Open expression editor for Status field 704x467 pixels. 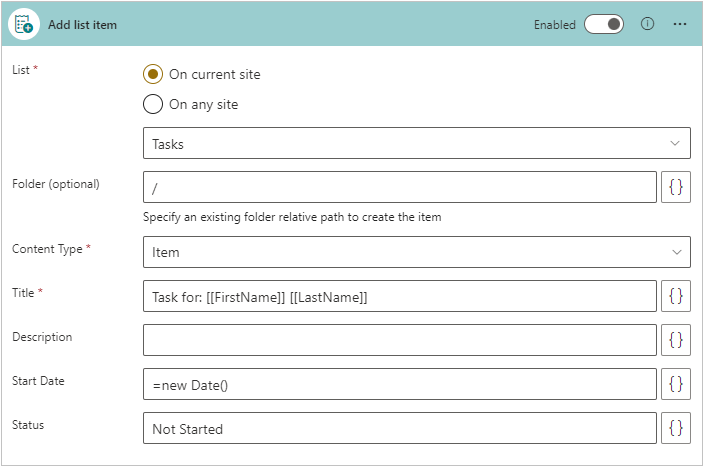tap(676, 428)
